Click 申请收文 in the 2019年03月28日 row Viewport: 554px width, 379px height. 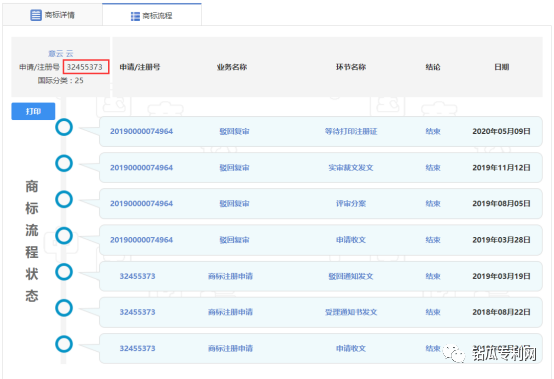click(351, 240)
